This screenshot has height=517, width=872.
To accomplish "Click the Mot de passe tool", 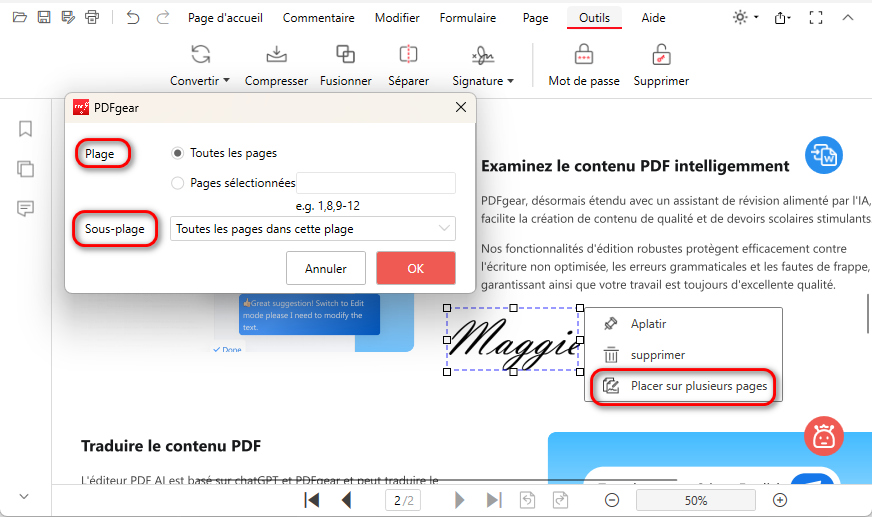I will point(584,65).
